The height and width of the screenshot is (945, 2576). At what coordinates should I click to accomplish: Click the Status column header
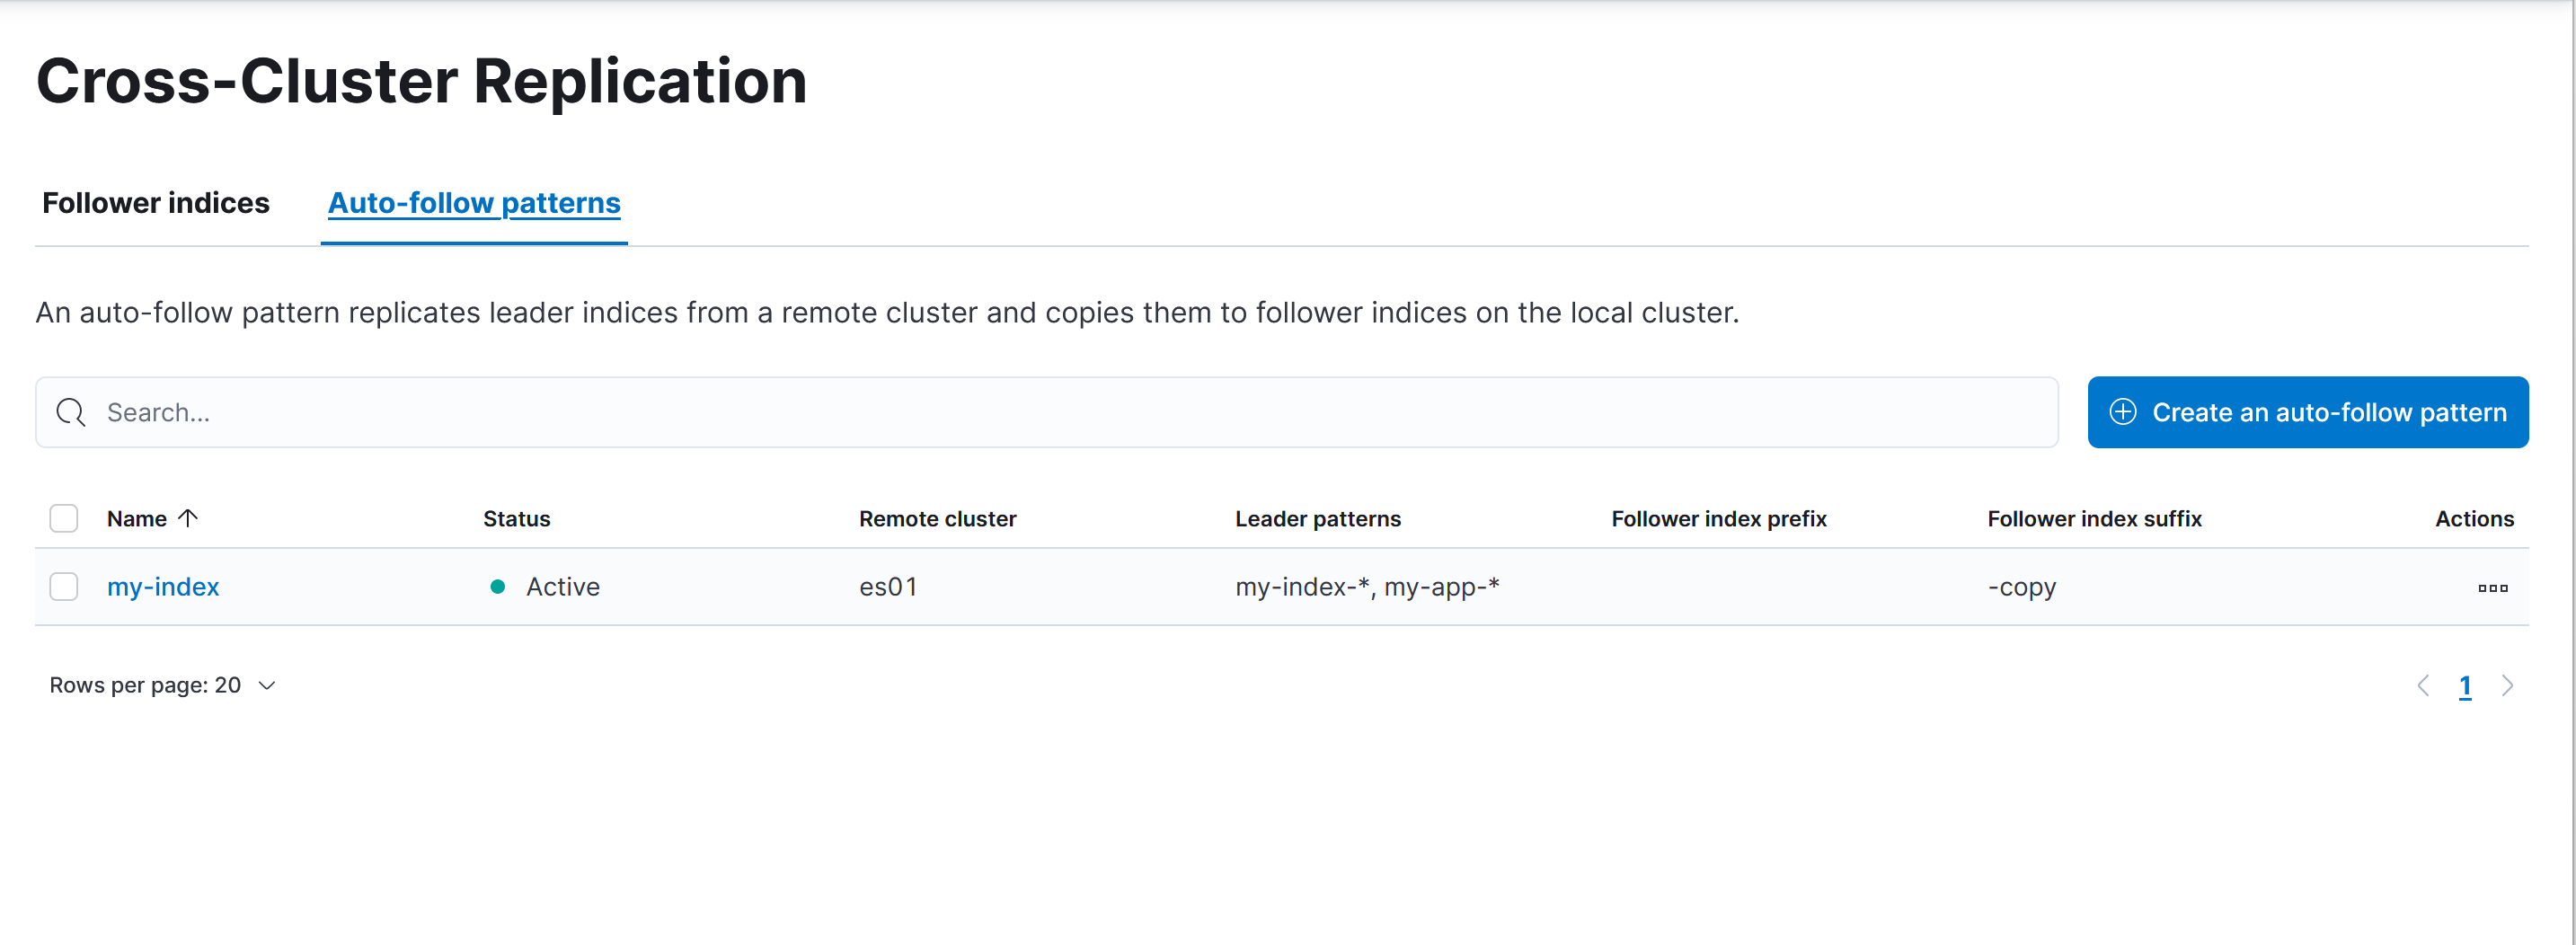pyautogui.click(x=516, y=518)
